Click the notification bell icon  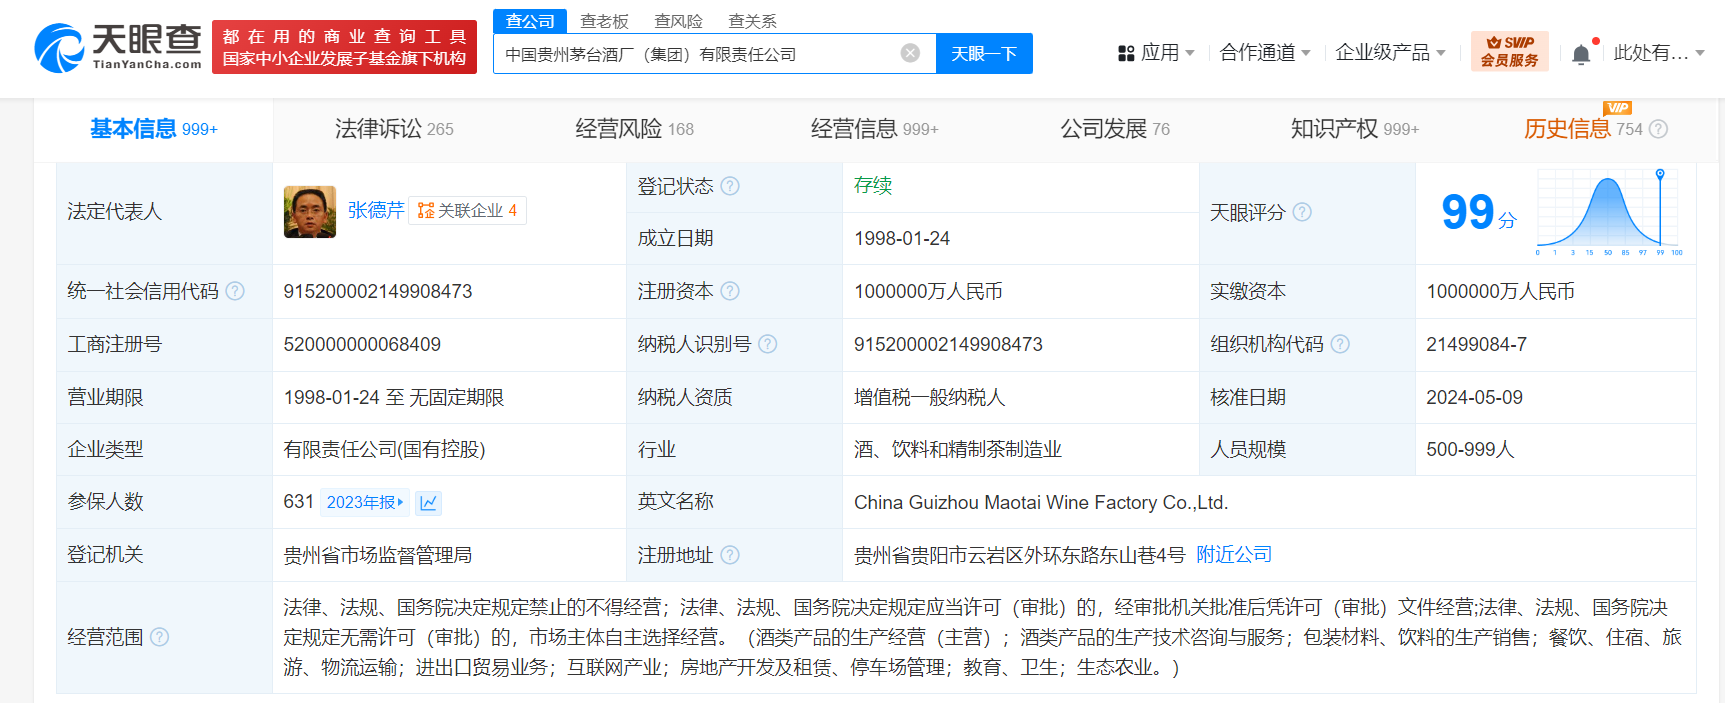pos(1581,54)
